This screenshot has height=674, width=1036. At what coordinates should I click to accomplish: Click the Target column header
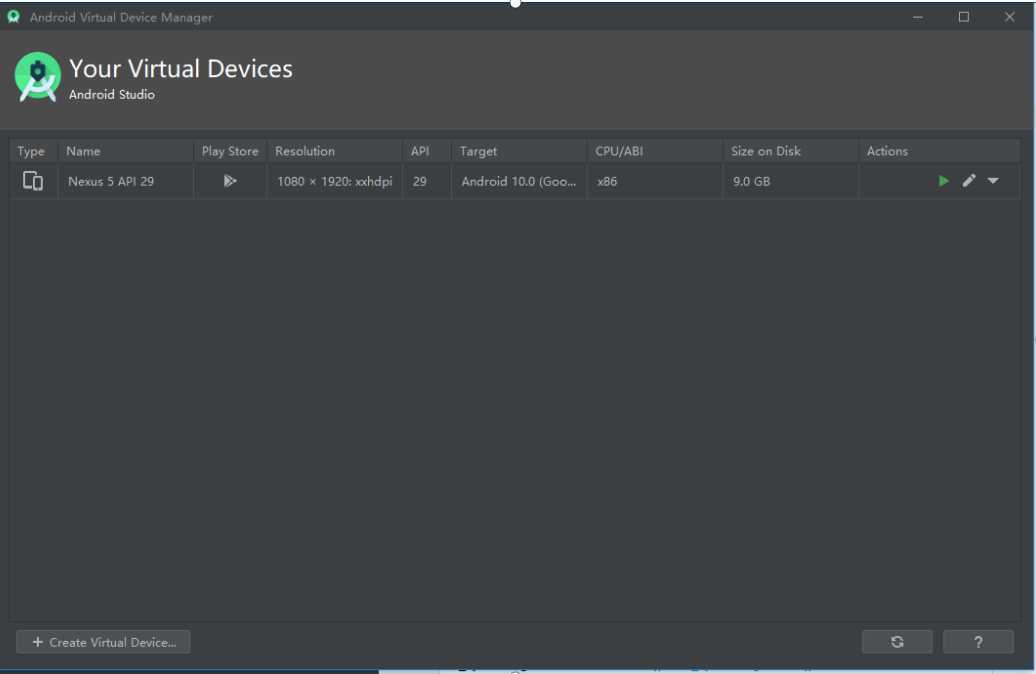tap(478, 151)
